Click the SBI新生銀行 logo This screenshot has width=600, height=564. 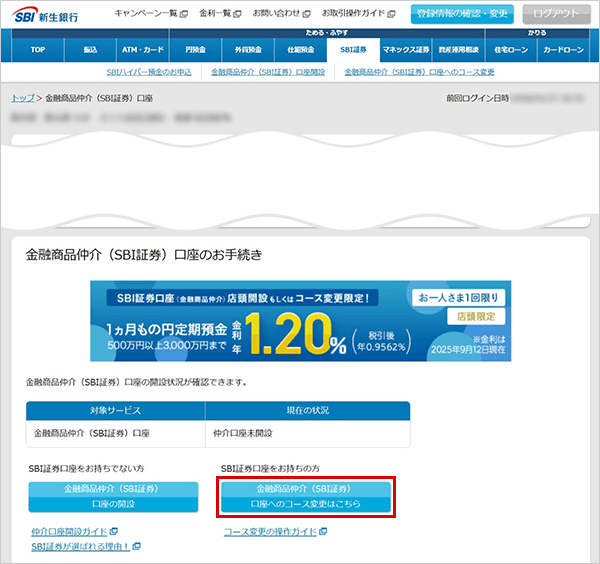[x=46, y=15]
